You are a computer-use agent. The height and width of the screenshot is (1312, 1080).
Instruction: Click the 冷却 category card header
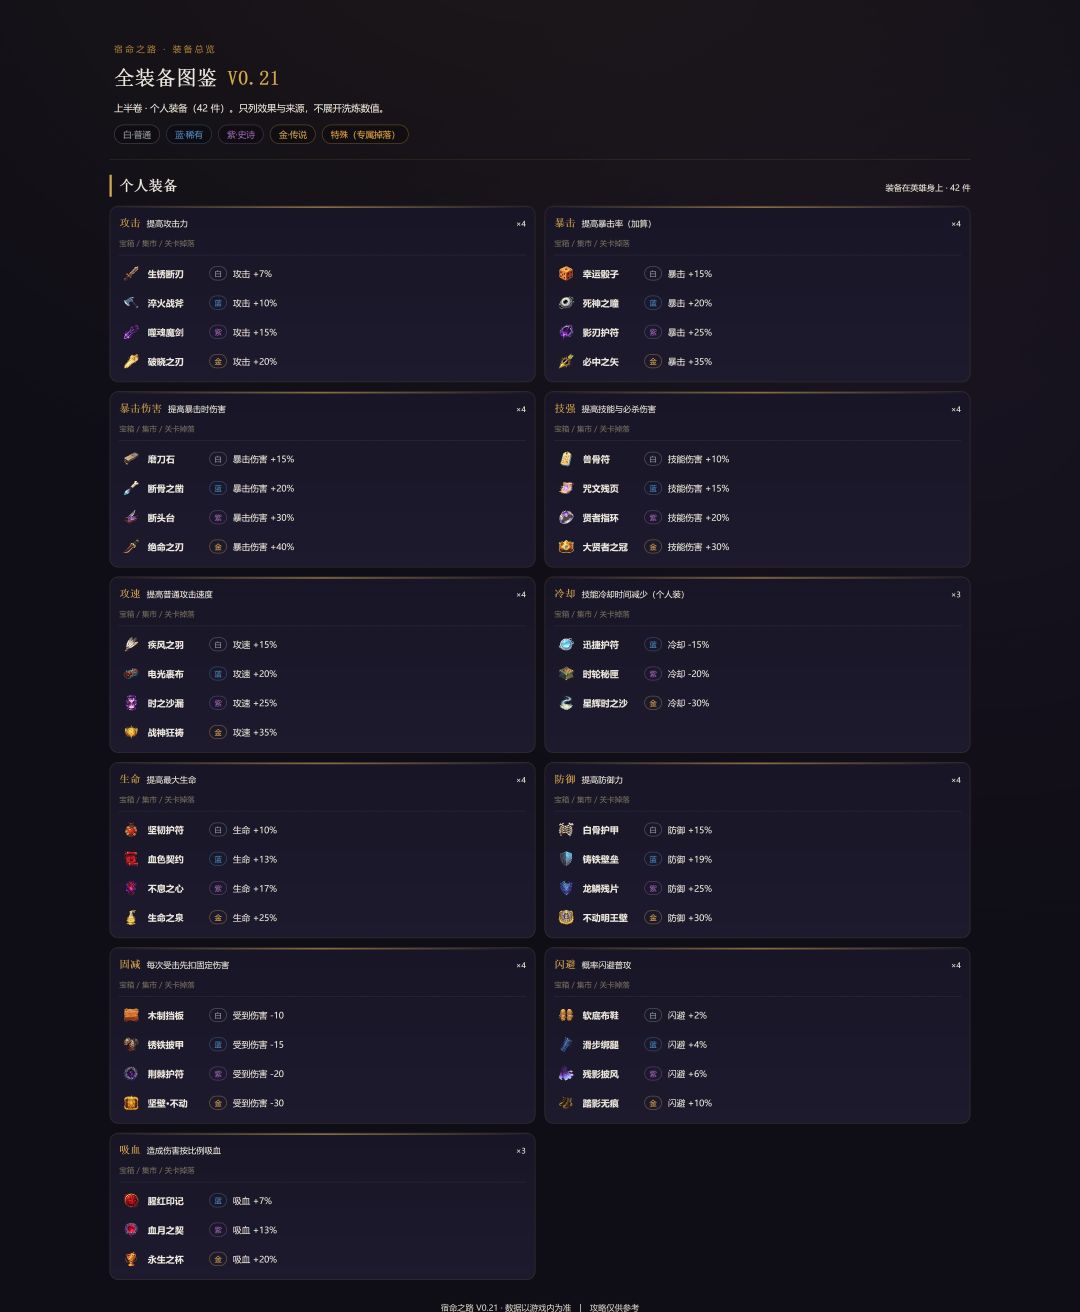point(757,594)
